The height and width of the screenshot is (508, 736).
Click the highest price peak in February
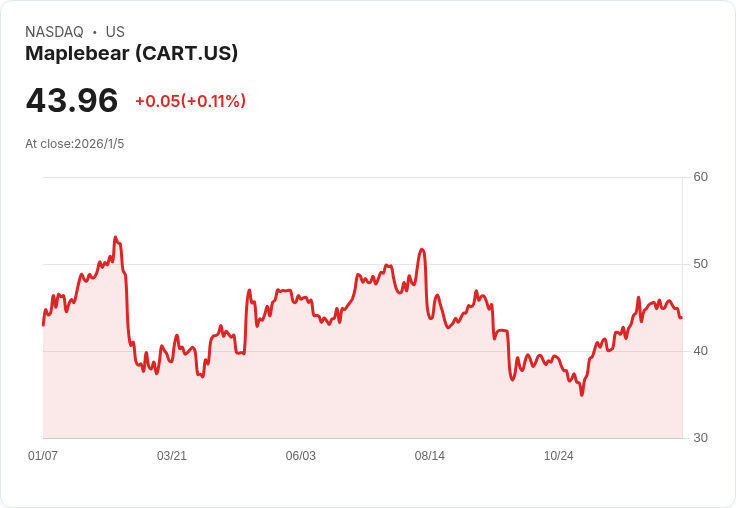115,238
